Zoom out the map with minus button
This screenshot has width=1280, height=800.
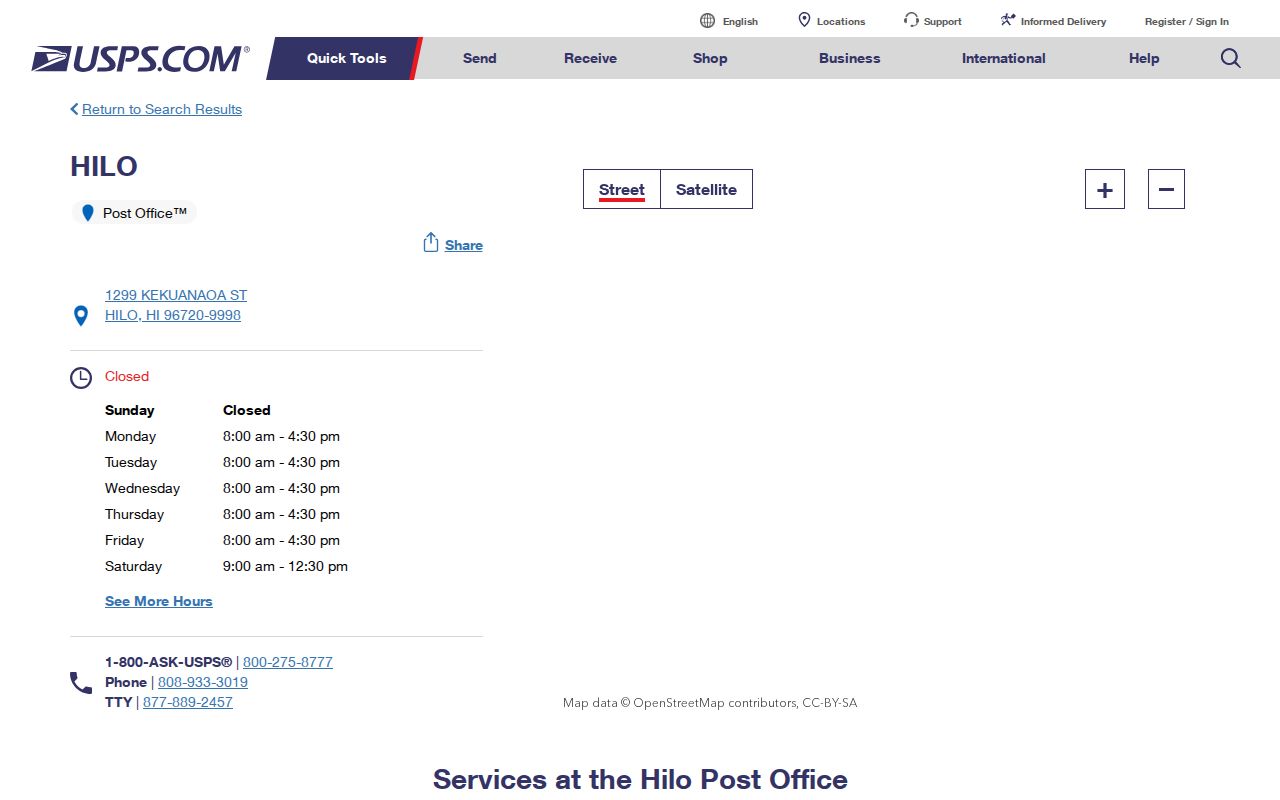1166,189
